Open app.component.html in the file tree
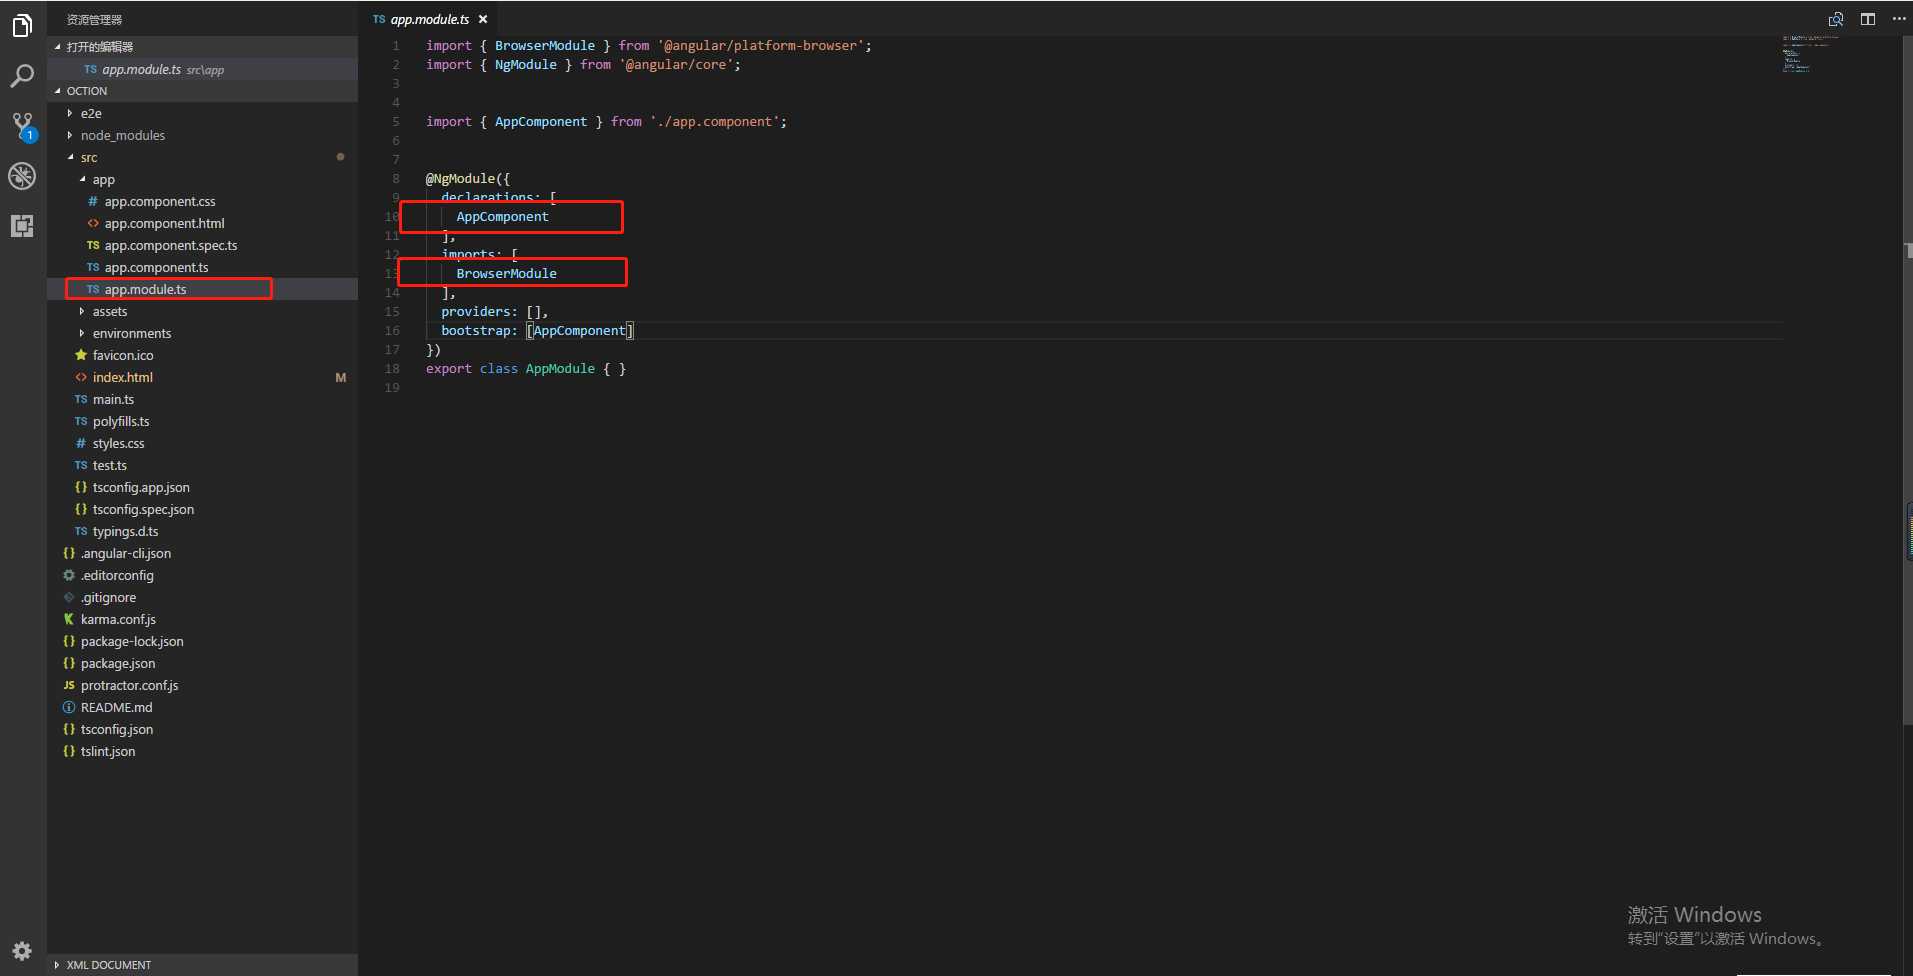The height and width of the screenshot is (976, 1913). [164, 223]
